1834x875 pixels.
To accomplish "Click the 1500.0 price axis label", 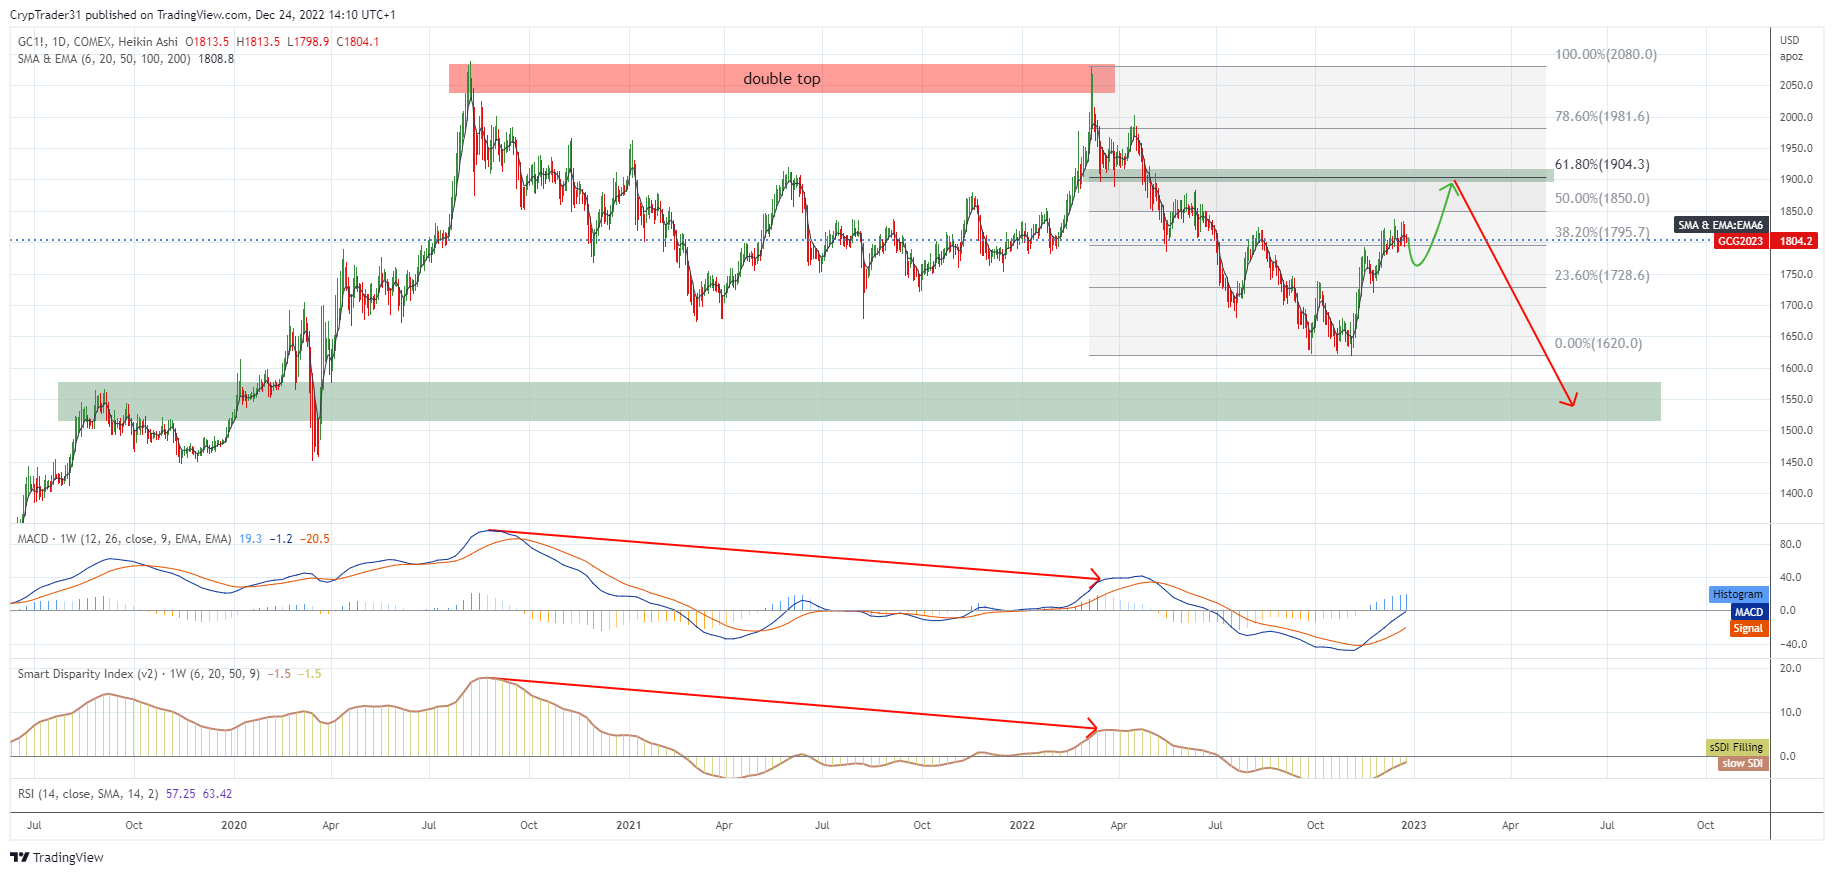I will pos(1796,430).
